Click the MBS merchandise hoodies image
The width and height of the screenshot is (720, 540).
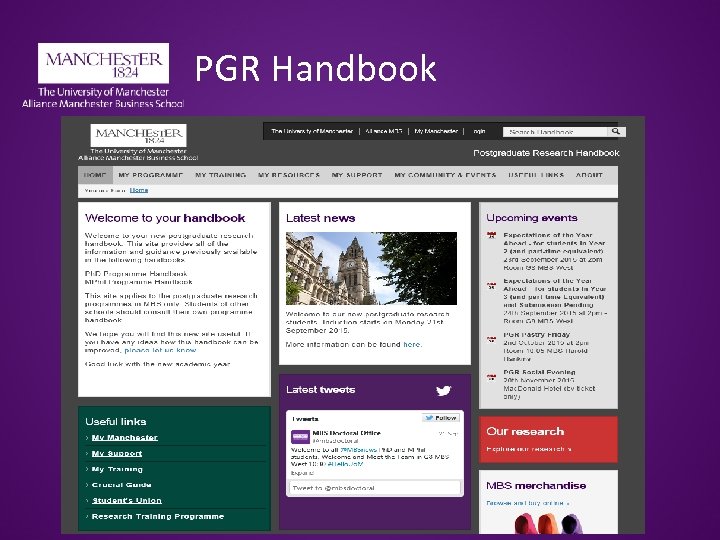point(548,523)
